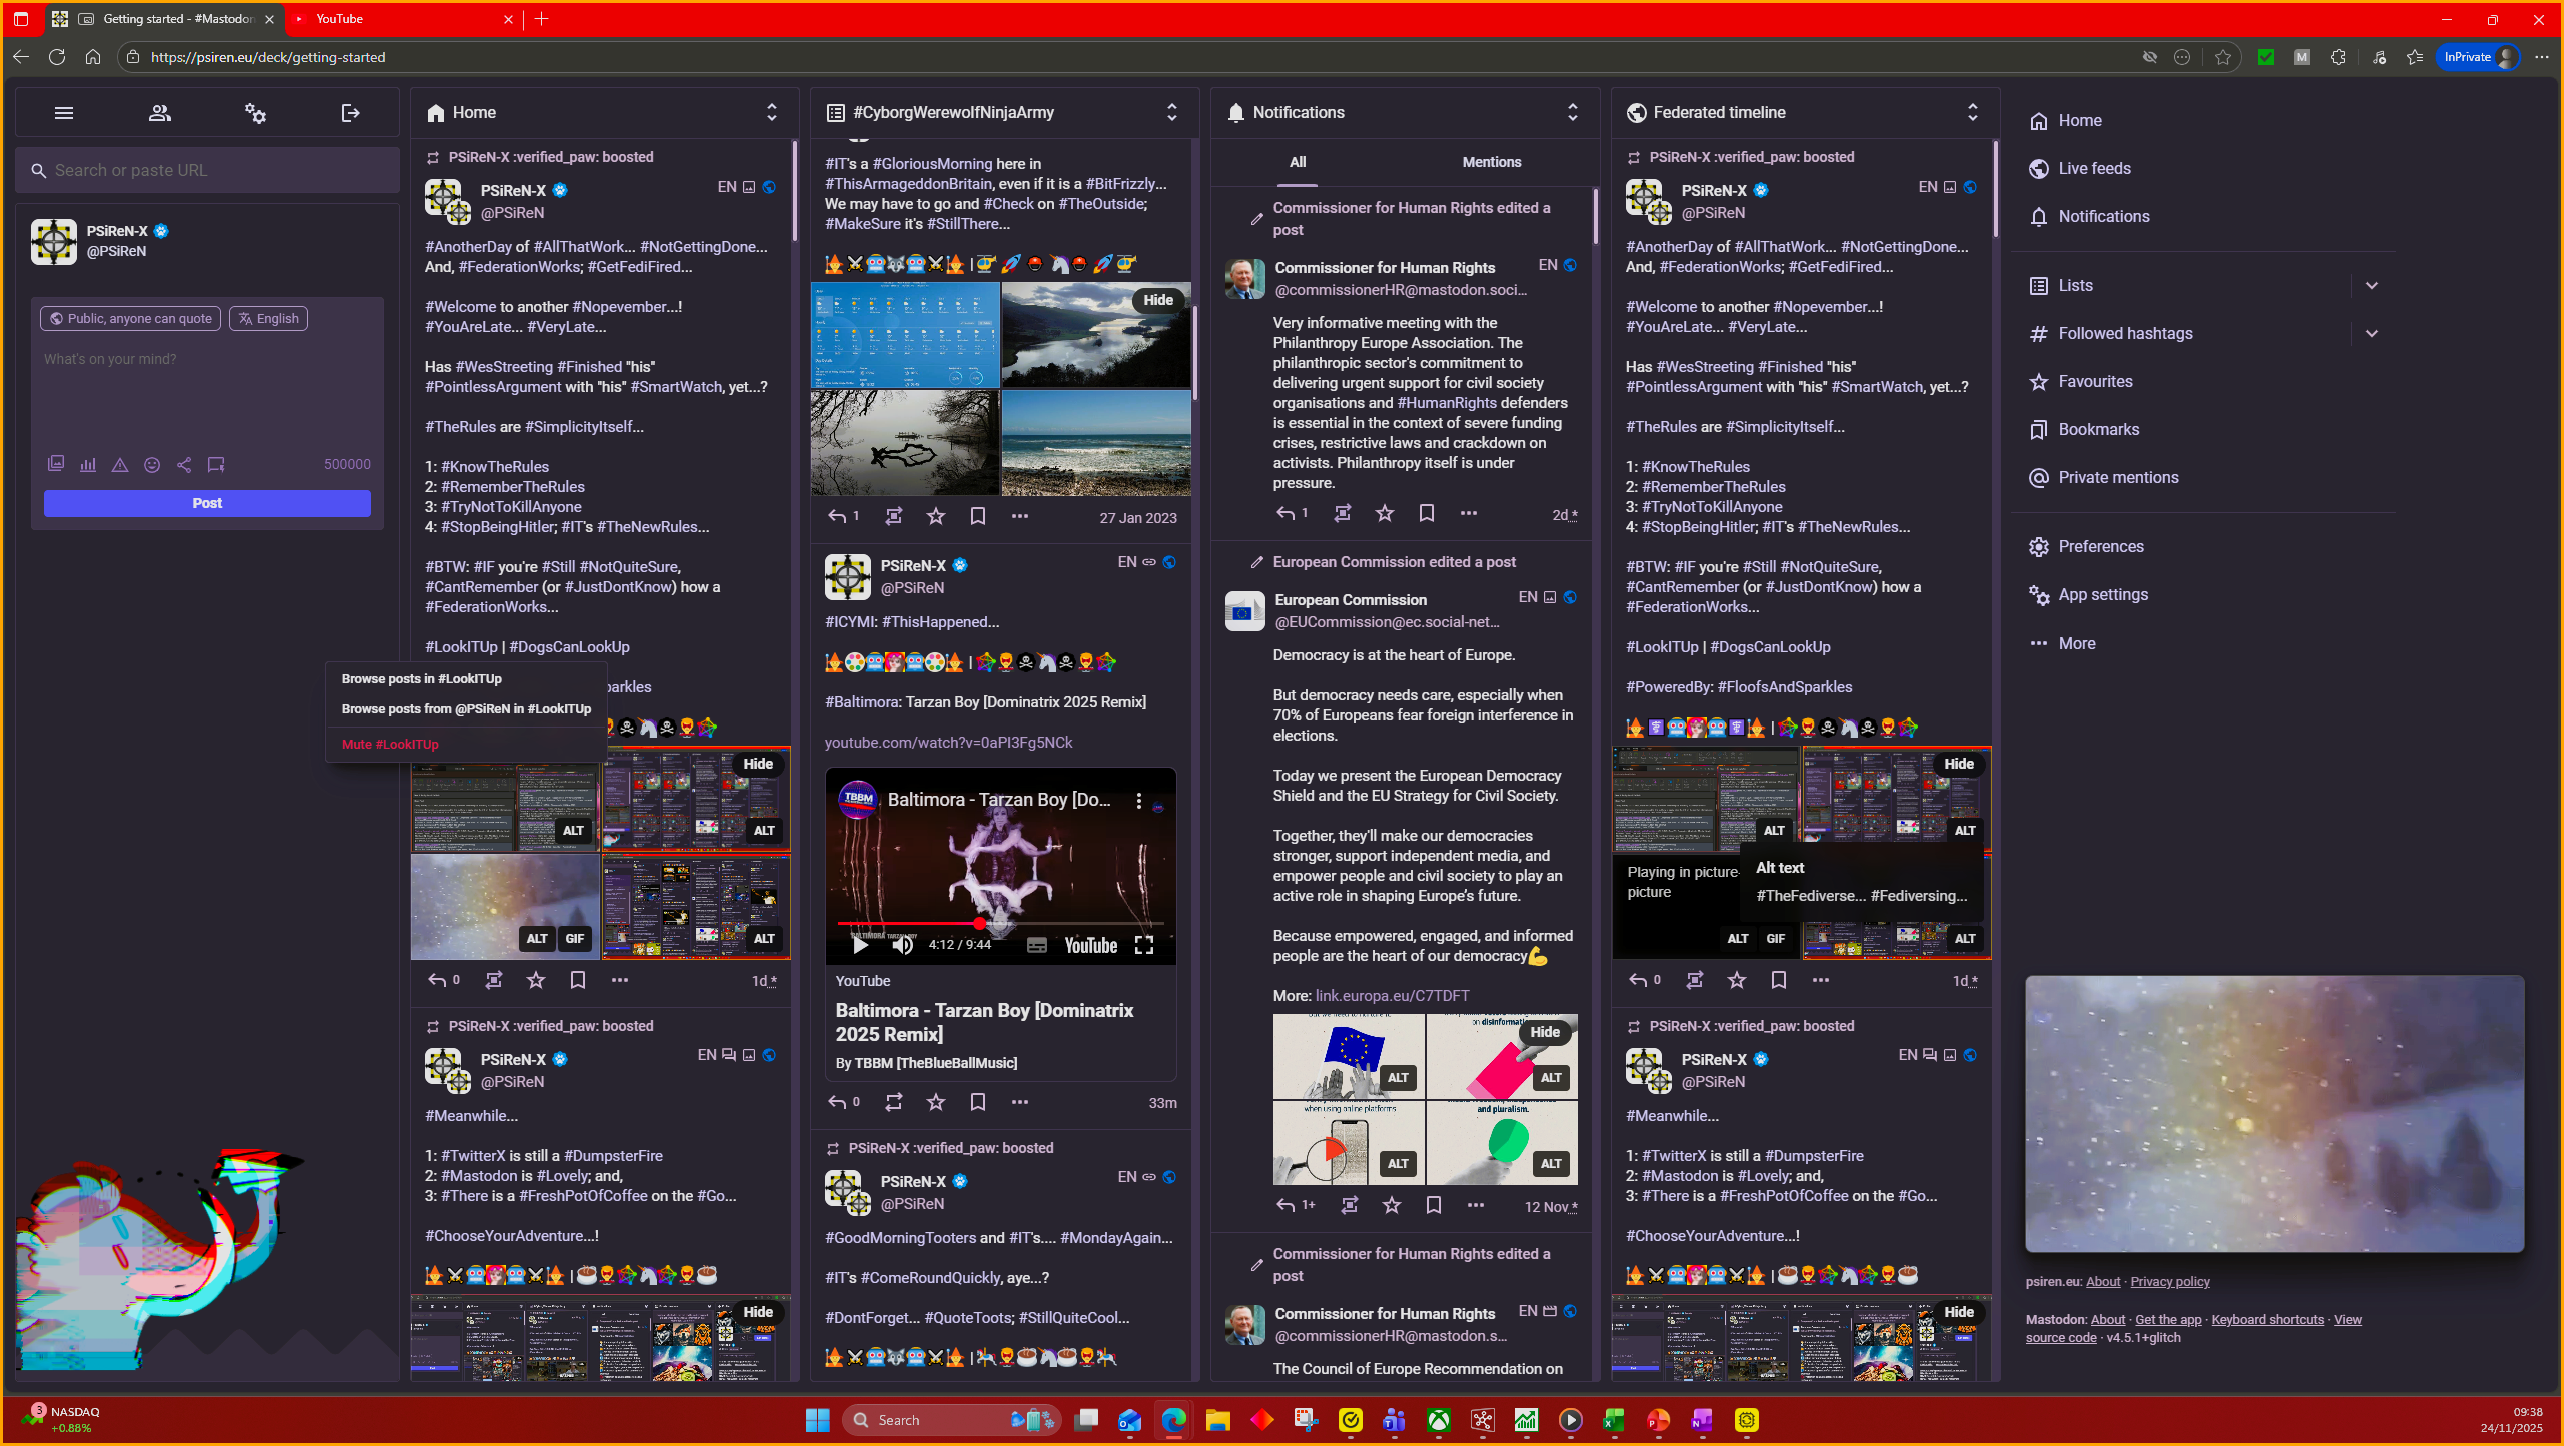Favourite the Commissioner for Human Rights post
Image resolution: width=2564 pixels, height=1446 pixels.
[1384, 513]
